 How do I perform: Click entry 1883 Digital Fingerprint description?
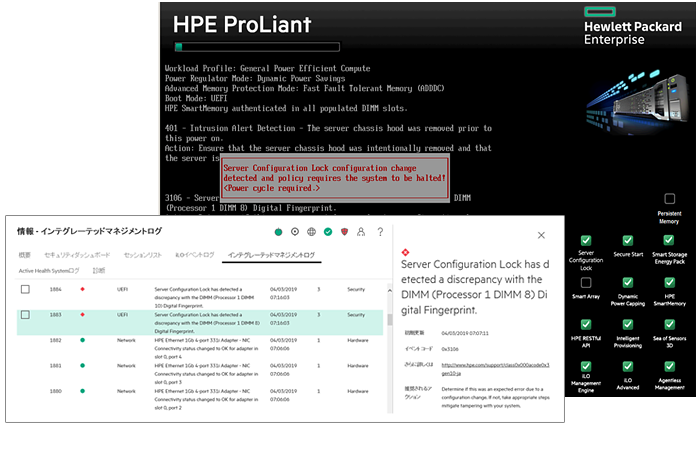206,323
